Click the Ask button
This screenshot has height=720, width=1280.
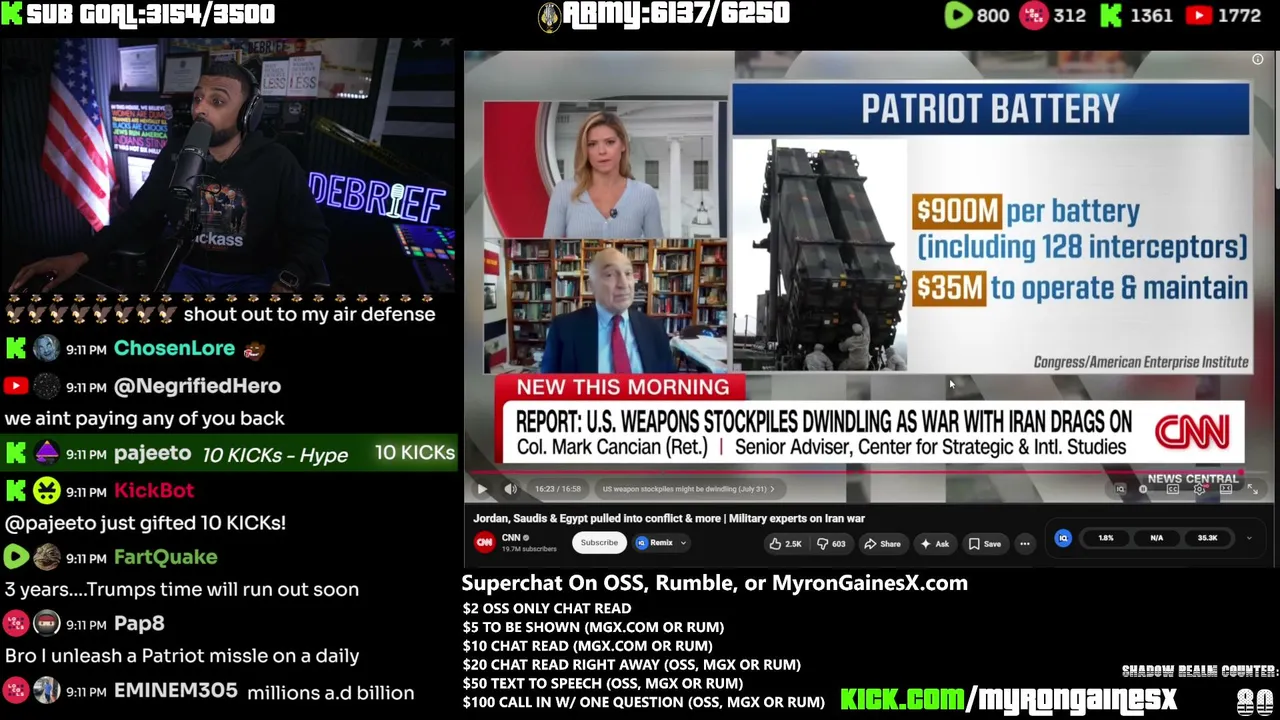[934, 544]
